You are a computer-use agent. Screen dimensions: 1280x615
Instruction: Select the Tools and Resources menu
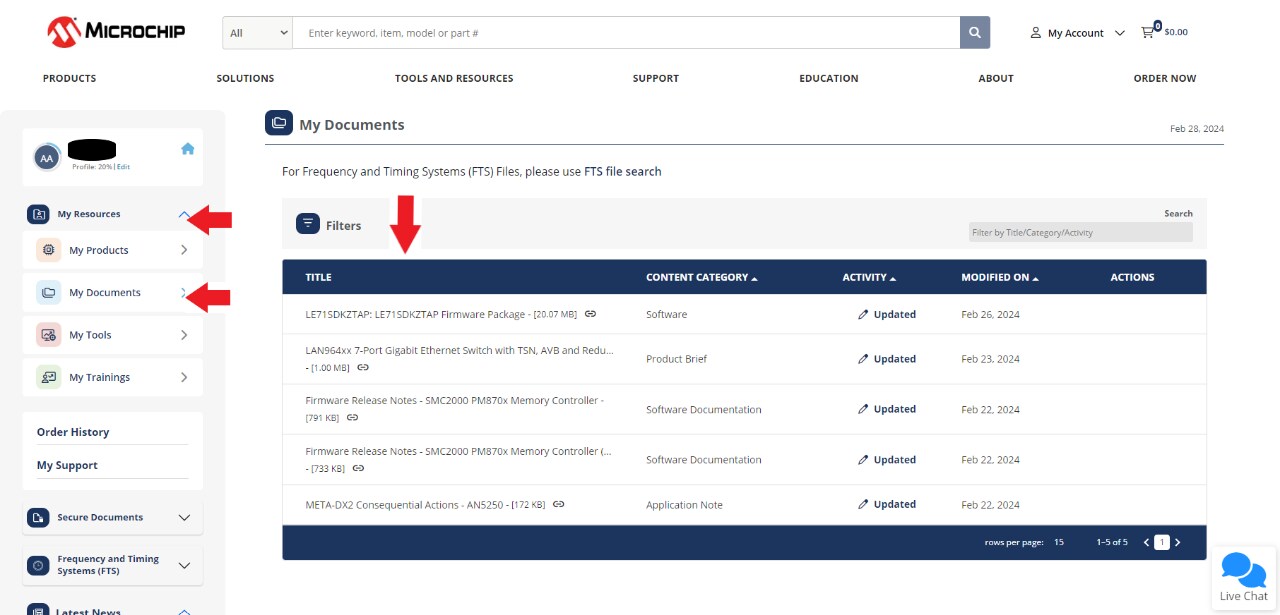[454, 78]
